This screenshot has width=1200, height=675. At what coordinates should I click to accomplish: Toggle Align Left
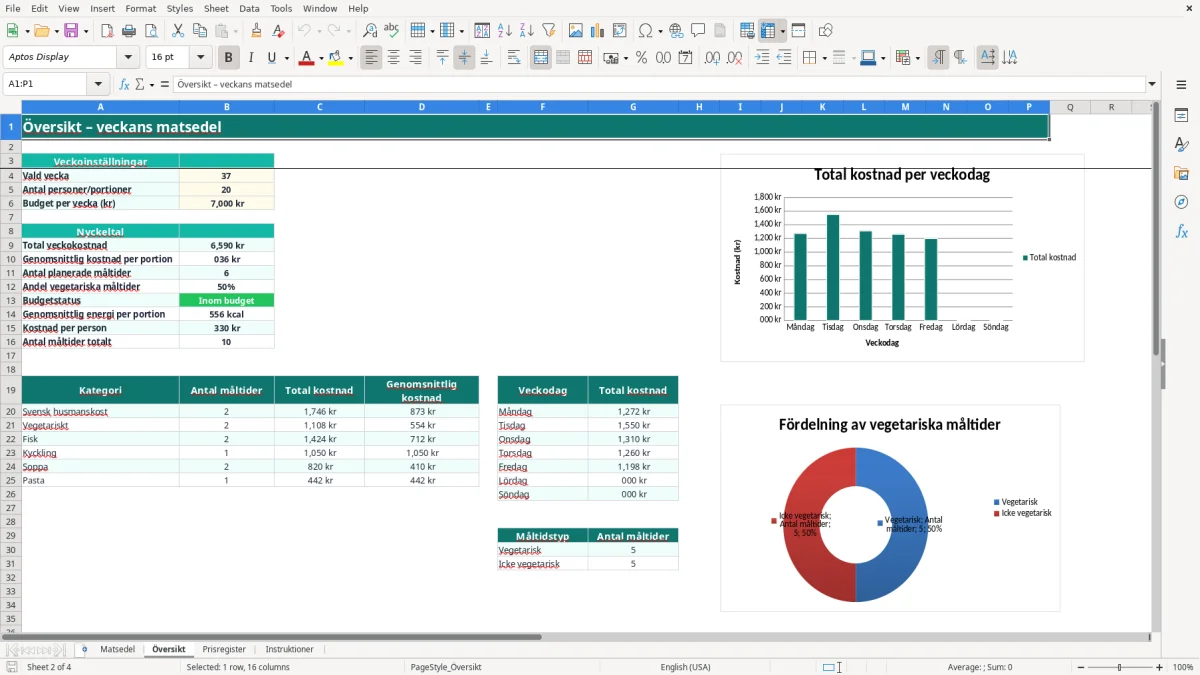coord(371,58)
